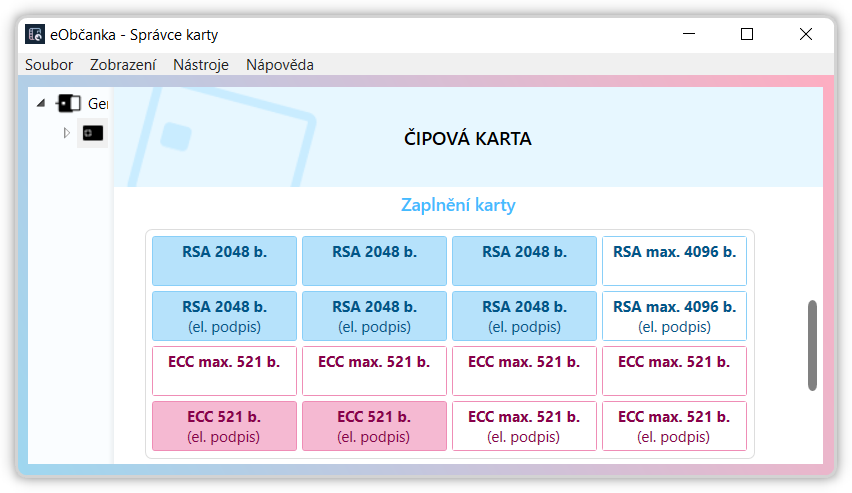Select the black chip card icon in tree

click(x=93, y=132)
